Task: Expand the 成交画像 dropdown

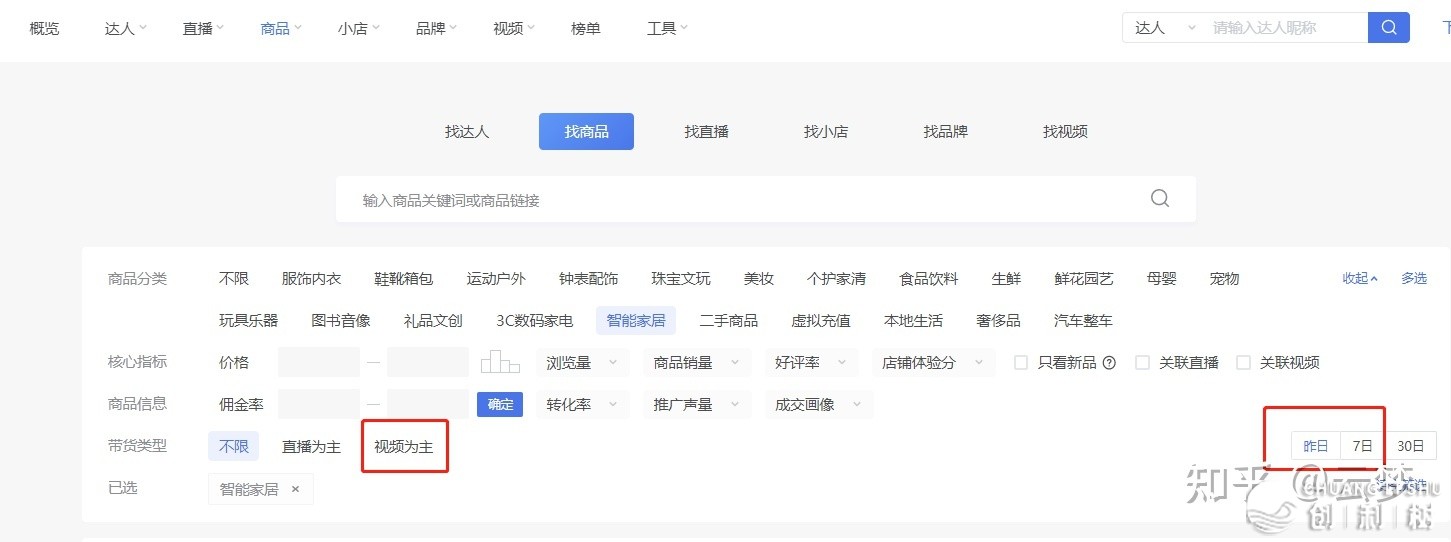Action: (817, 405)
